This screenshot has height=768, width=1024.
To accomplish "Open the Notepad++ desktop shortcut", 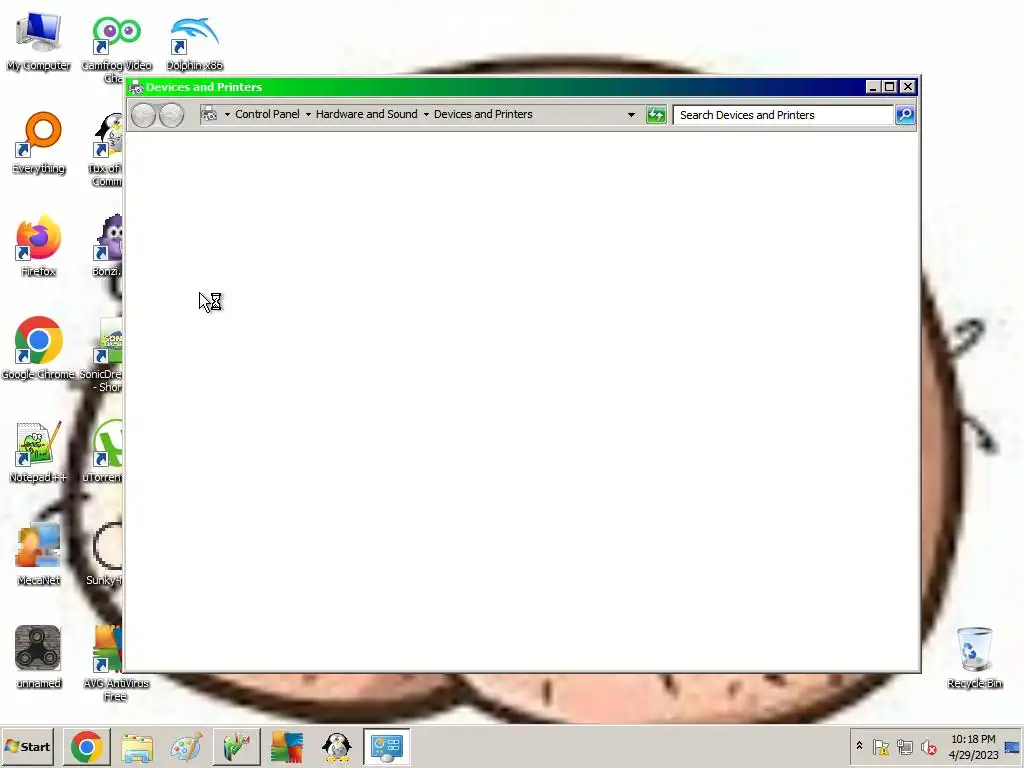I will 39,451.
